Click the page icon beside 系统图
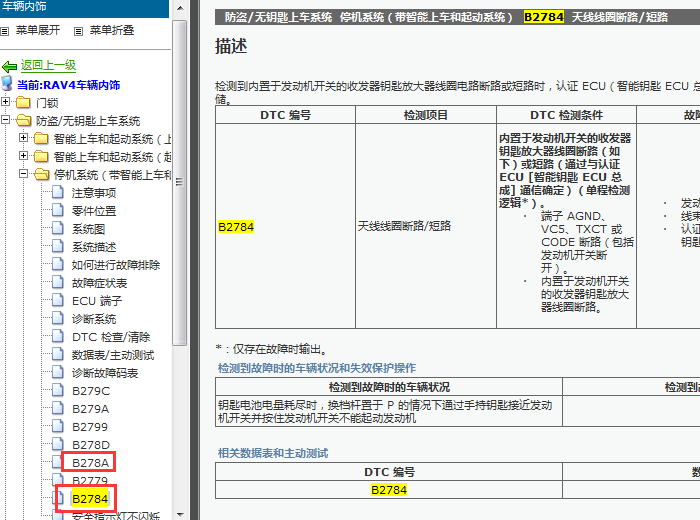Image resolution: width=700 pixels, height=520 pixels. [58, 228]
